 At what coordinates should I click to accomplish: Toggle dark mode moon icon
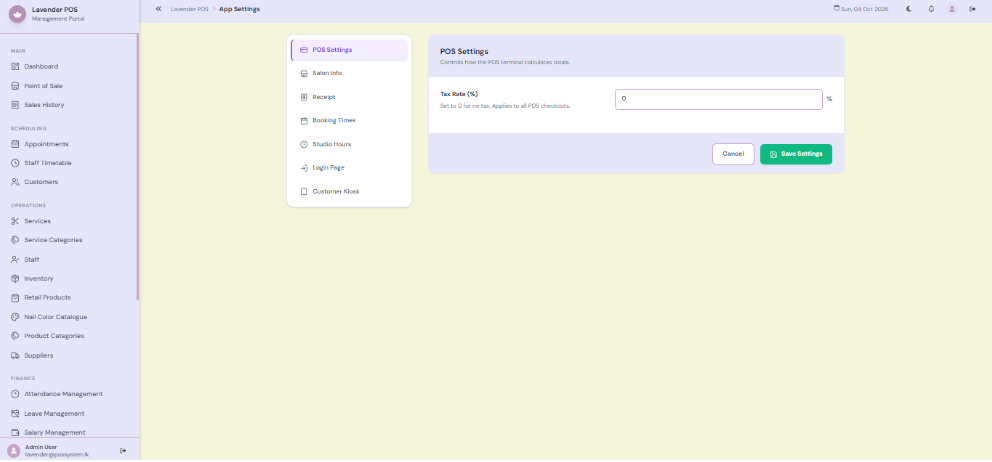click(908, 9)
